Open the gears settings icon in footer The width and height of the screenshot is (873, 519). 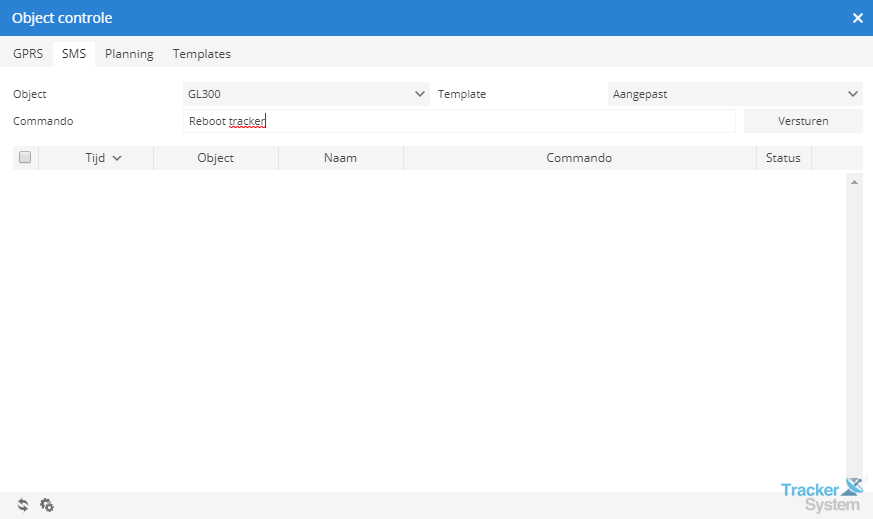[x=47, y=505]
